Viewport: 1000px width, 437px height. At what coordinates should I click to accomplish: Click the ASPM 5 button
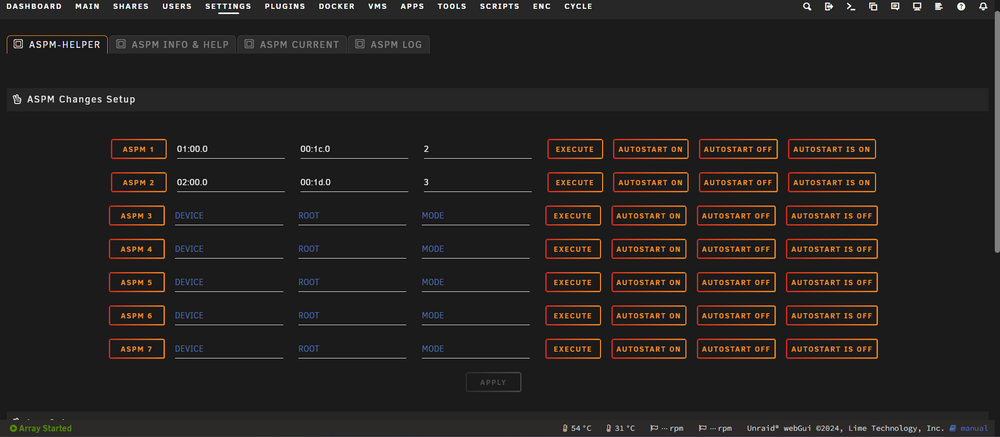point(137,282)
